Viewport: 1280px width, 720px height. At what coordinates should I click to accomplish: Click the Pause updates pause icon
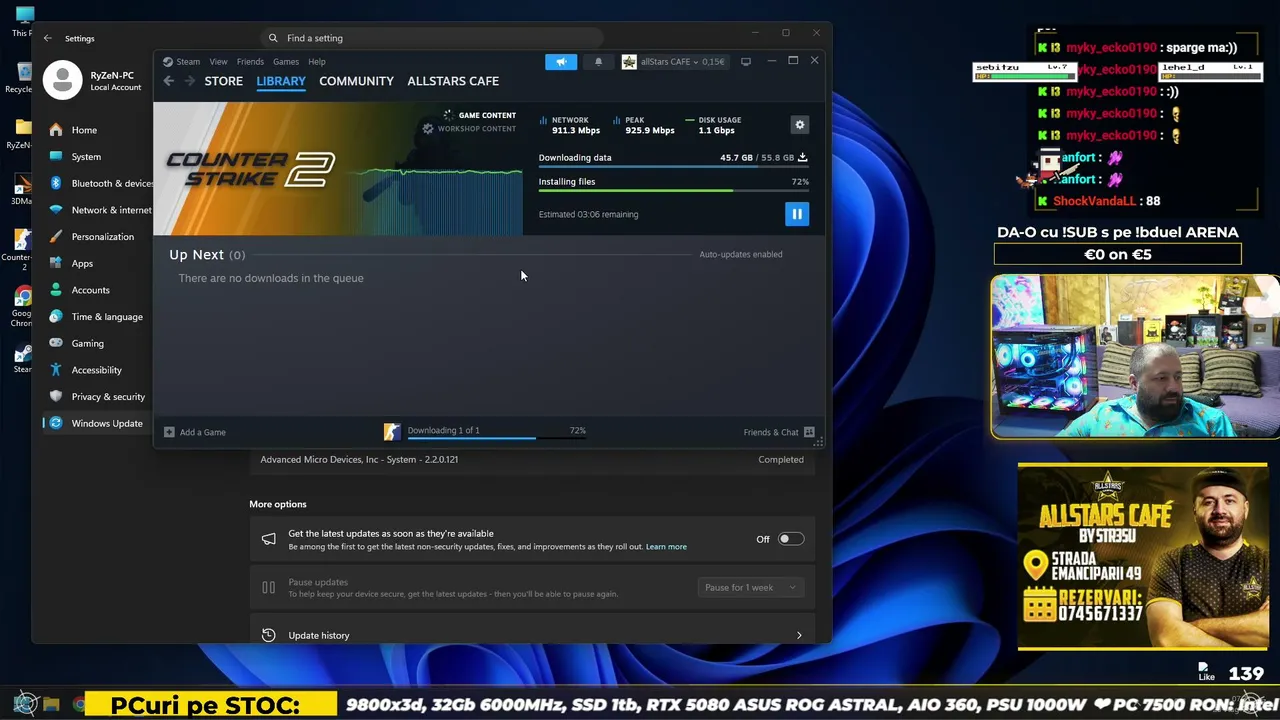pyautogui.click(x=268, y=587)
